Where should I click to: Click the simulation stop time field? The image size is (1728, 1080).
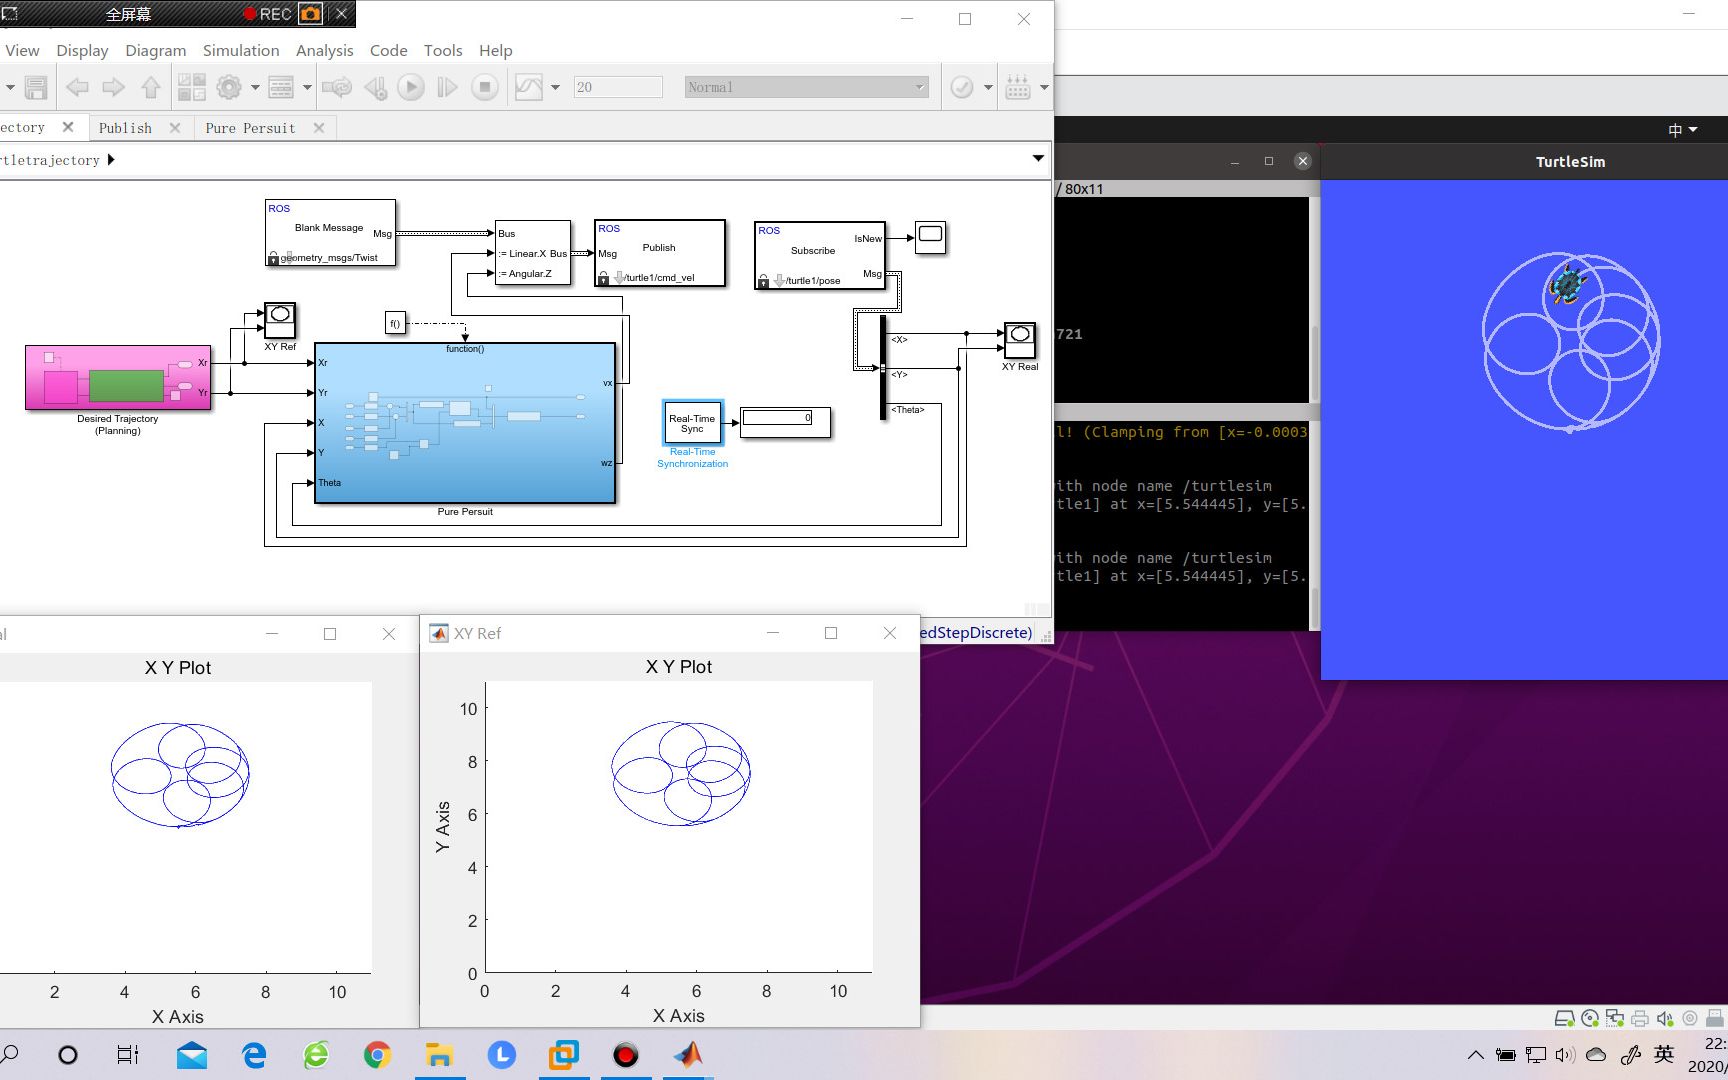(x=618, y=88)
